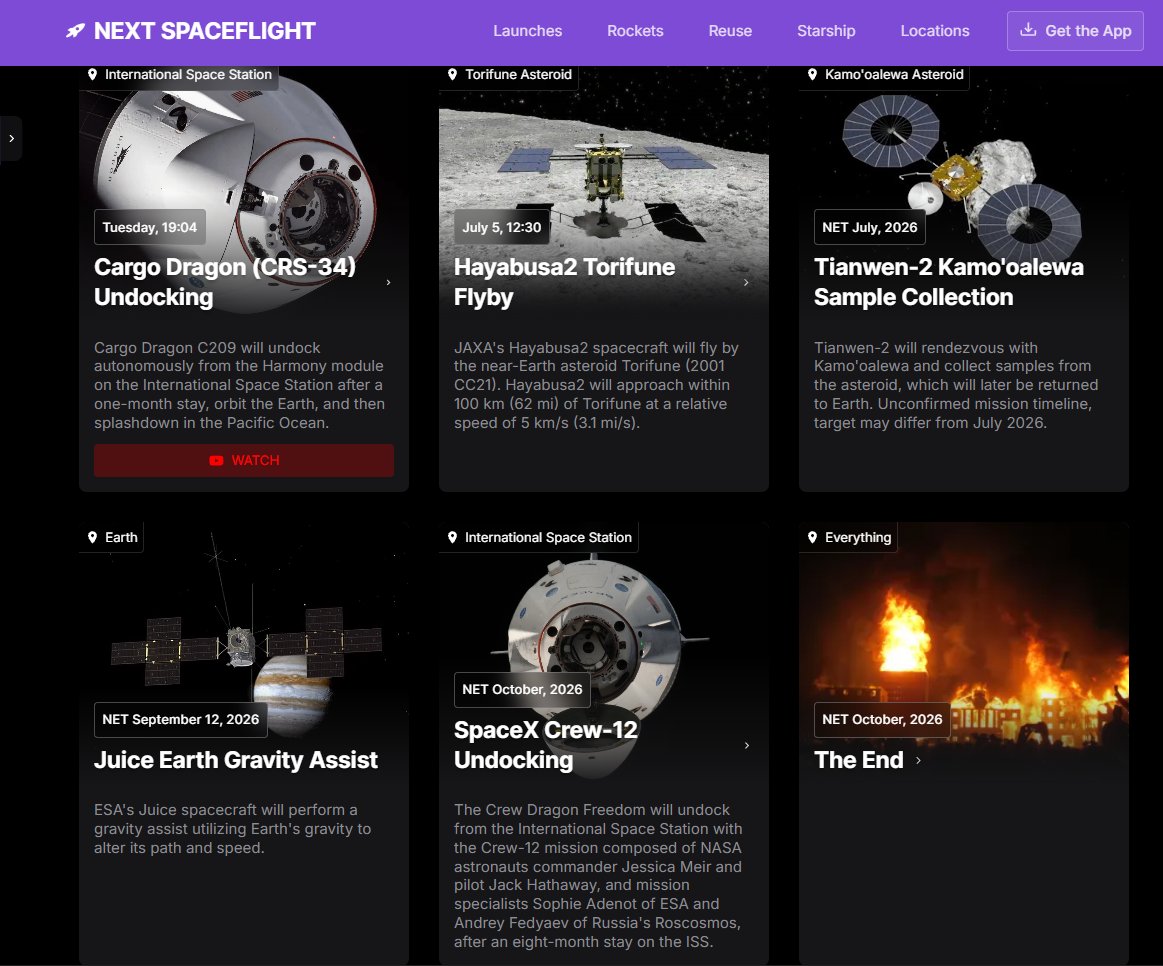Click the Earth location tag
This screenshot has height=966, width=1163.
click(x=111, y=537)
